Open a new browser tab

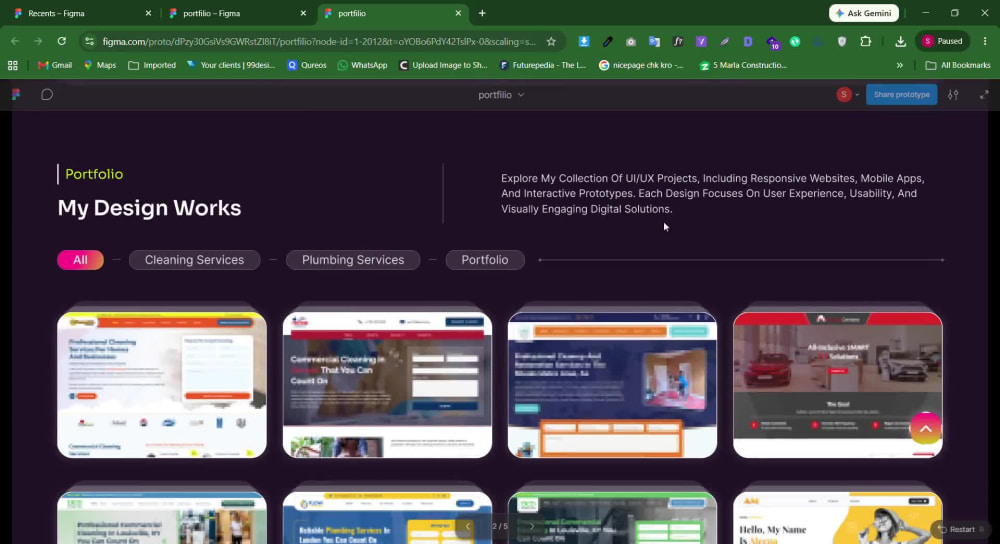[x=482, y=13]
